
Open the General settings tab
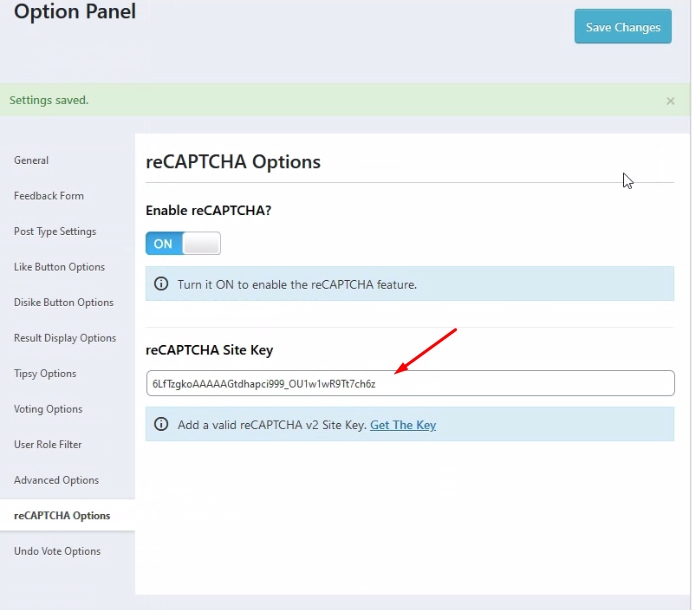tap(32, 160)
